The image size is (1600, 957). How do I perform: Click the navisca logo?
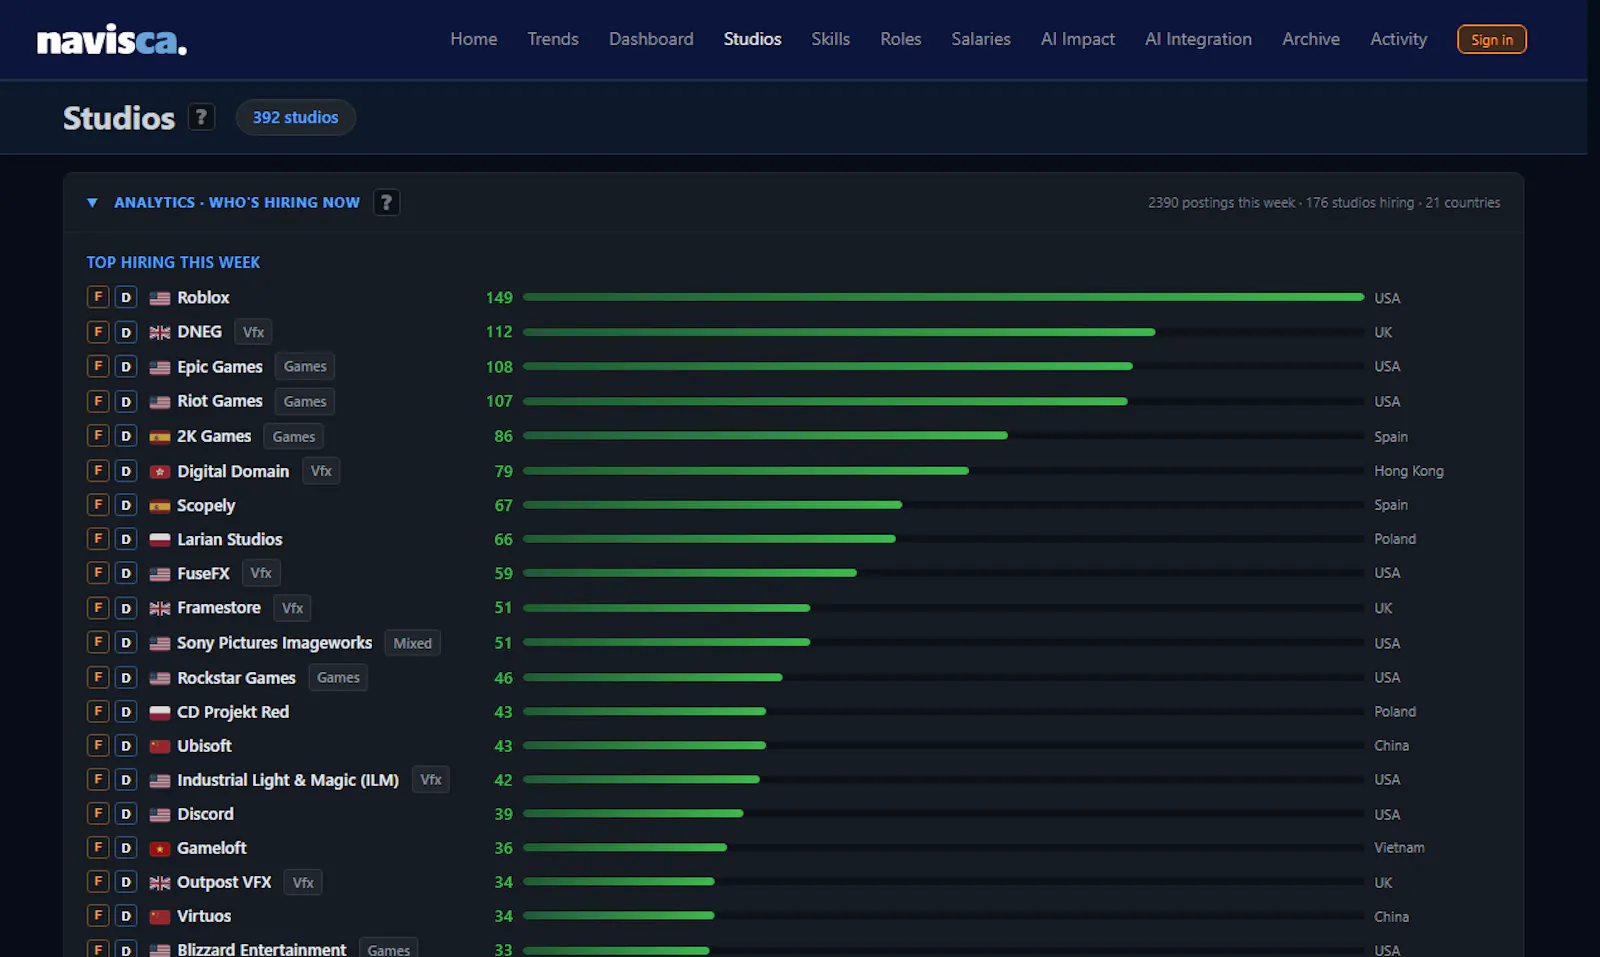click(112, 40)
